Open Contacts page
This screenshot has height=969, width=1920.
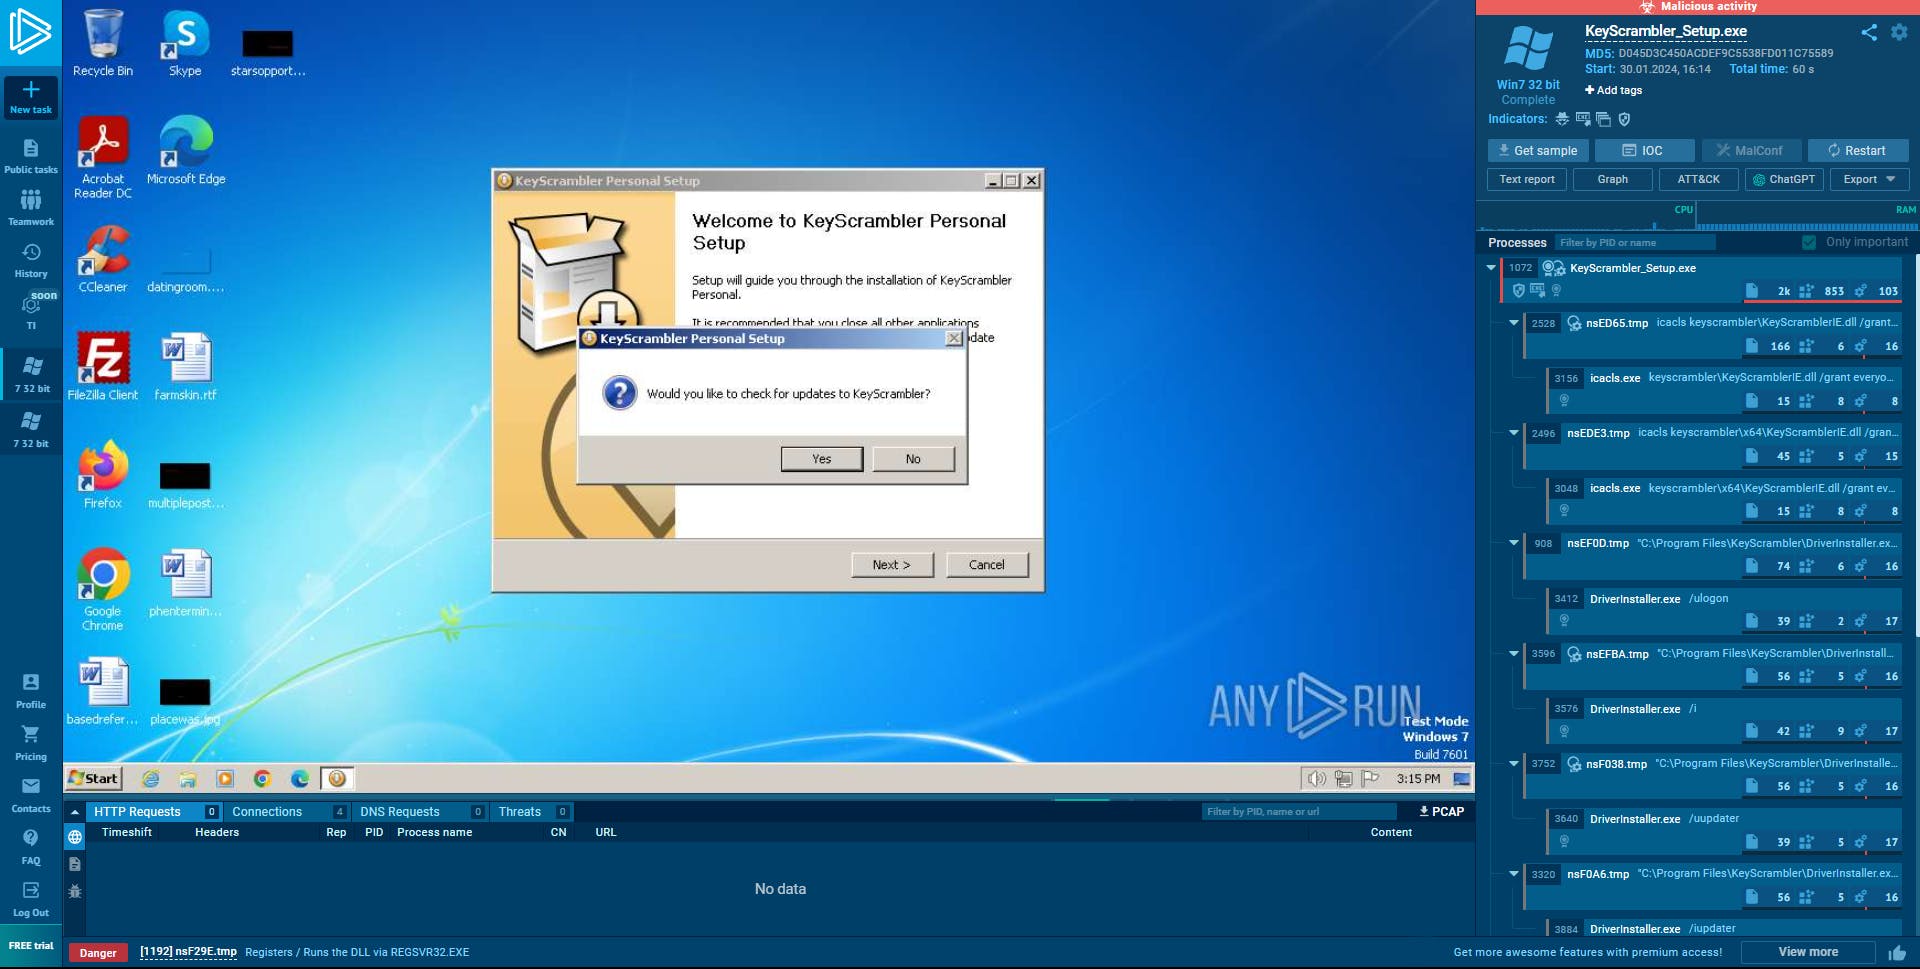(x=31, y=795)
